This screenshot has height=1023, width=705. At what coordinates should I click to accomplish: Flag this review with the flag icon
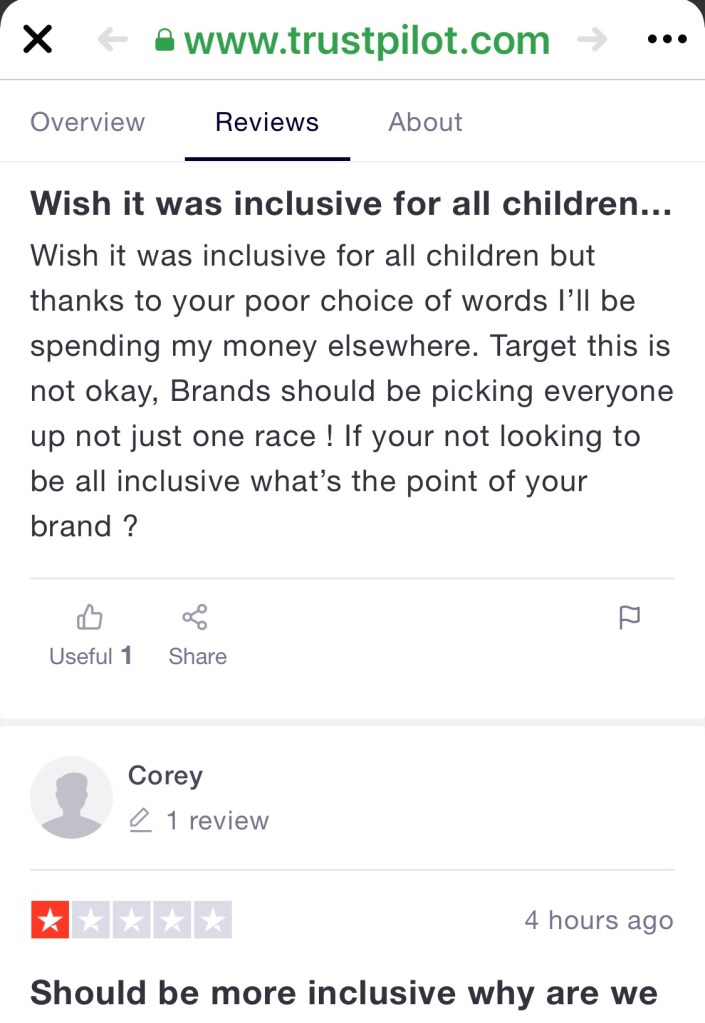[x=629, y=618]
